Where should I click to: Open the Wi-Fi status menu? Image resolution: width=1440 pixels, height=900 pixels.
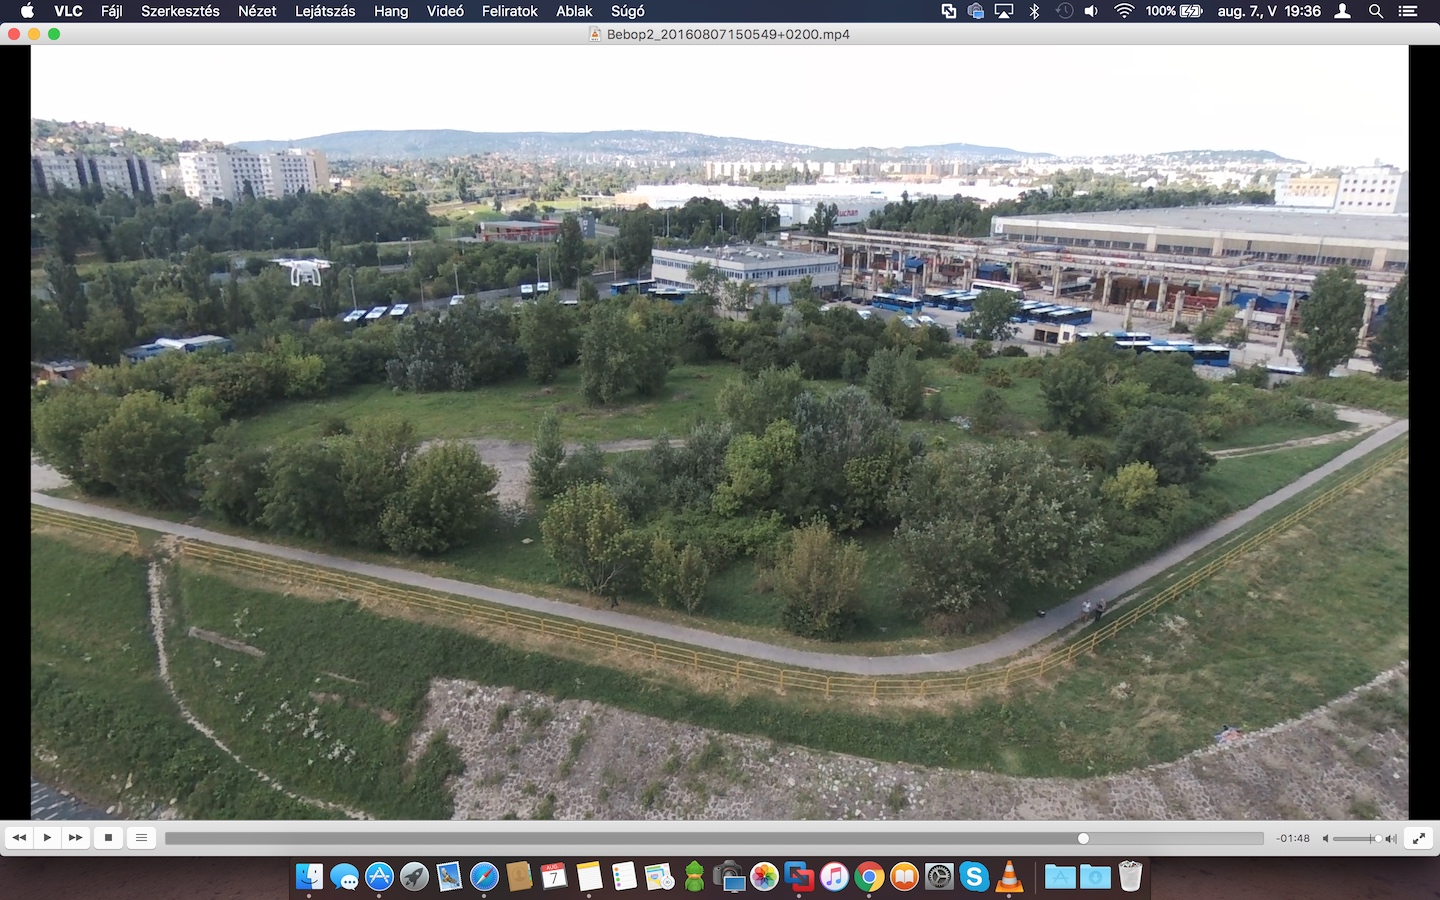coord(1124,11)
